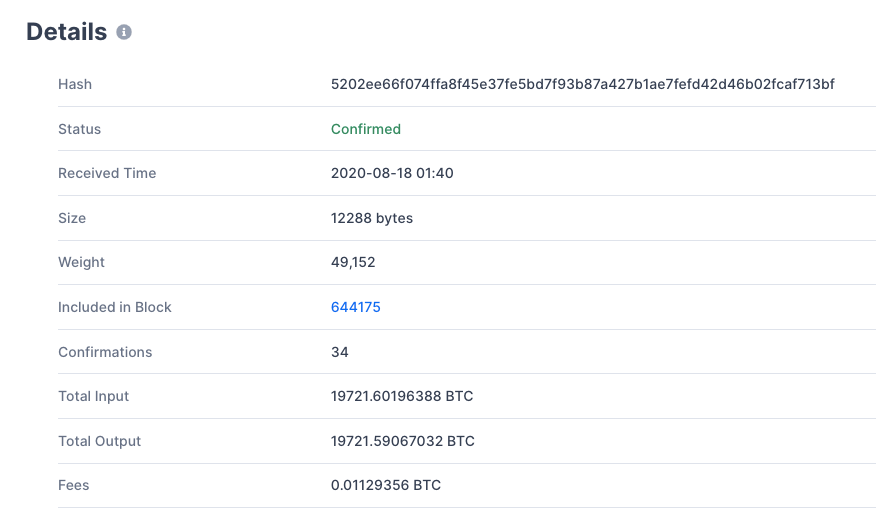Click the 12288 bytes size value
Image resolution: width=893 pixels, height=511 pixels.
[x=372, y=218]
